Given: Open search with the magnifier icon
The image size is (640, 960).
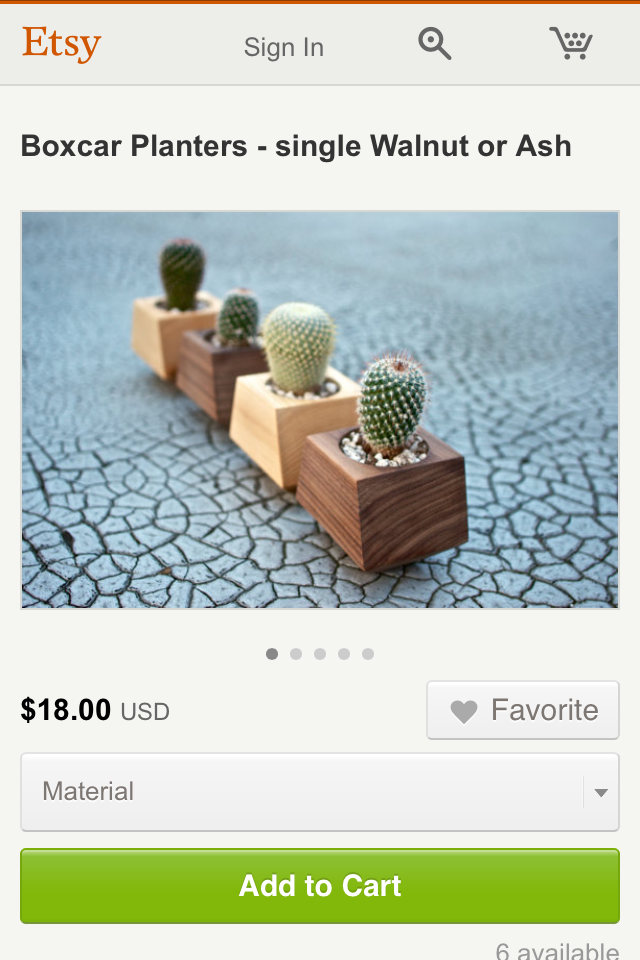Looking at the screenshot, I should (x=434, y=44).
